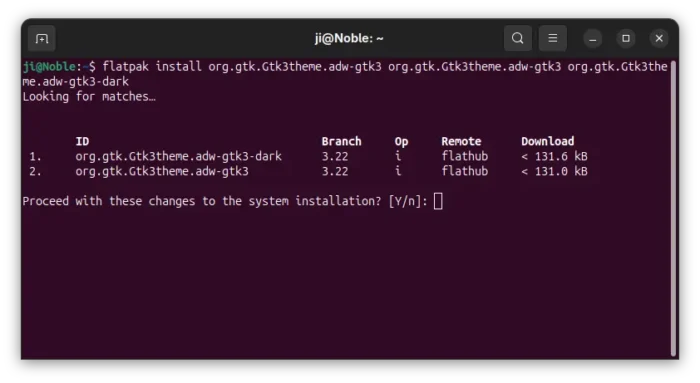This screenshot has width=700, height=383.
Task: Click the adw-gtk3-dark ID in row 1
Action: click(x=178, y=157)
